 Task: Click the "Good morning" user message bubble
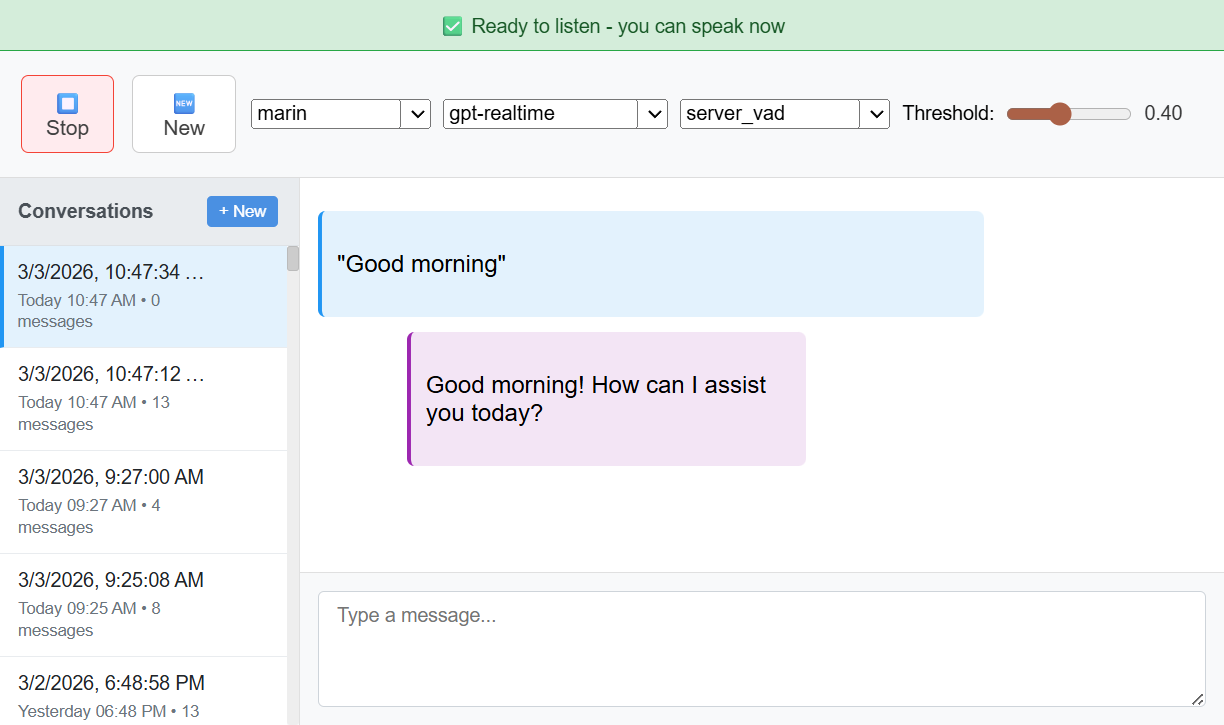[650, 264]
